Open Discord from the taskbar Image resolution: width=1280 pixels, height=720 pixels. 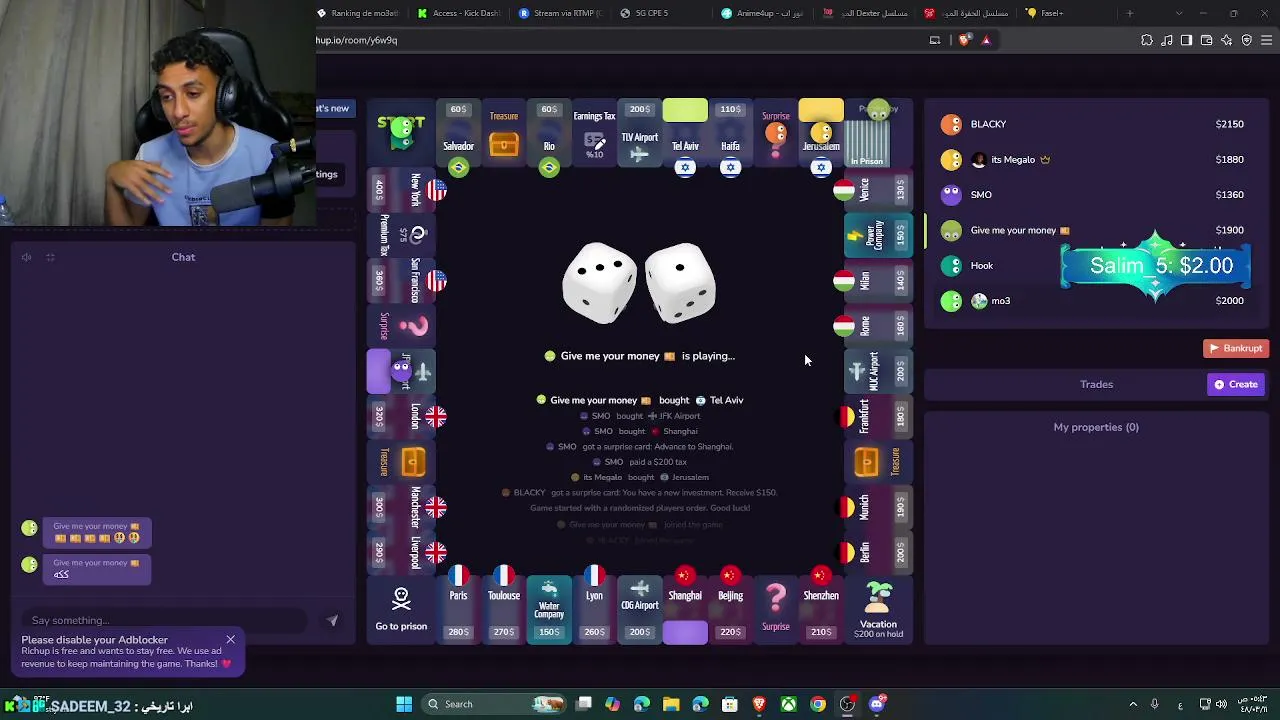tap(877, 704)
